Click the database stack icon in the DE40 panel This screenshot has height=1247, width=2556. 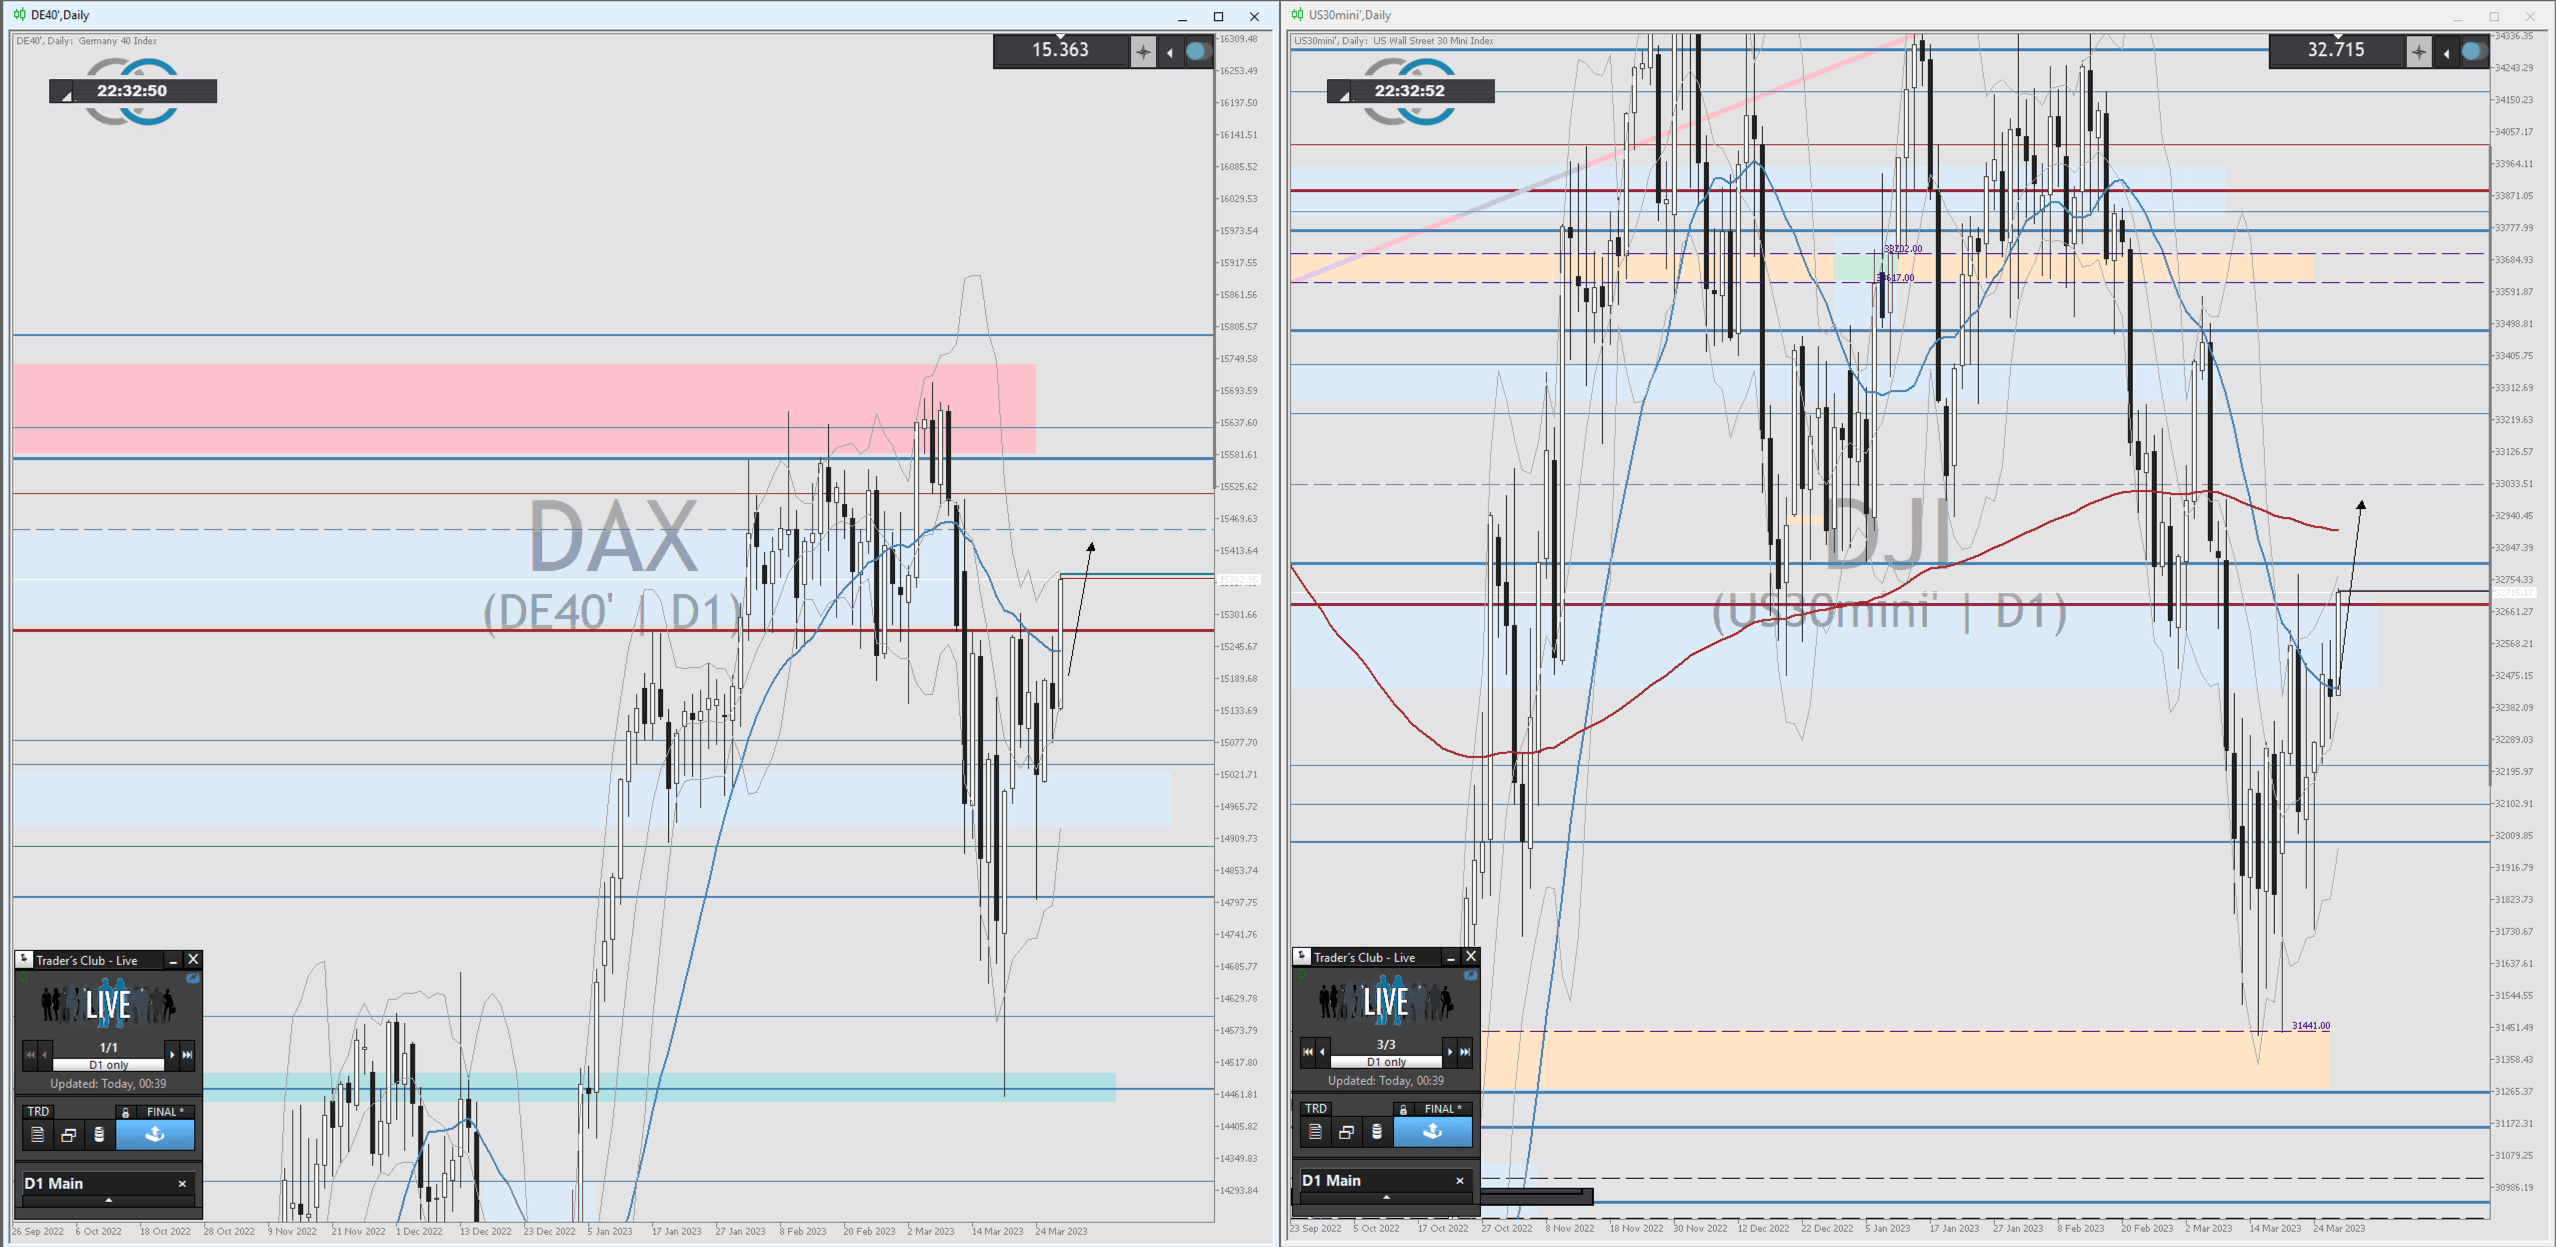tap(98, 1134)
